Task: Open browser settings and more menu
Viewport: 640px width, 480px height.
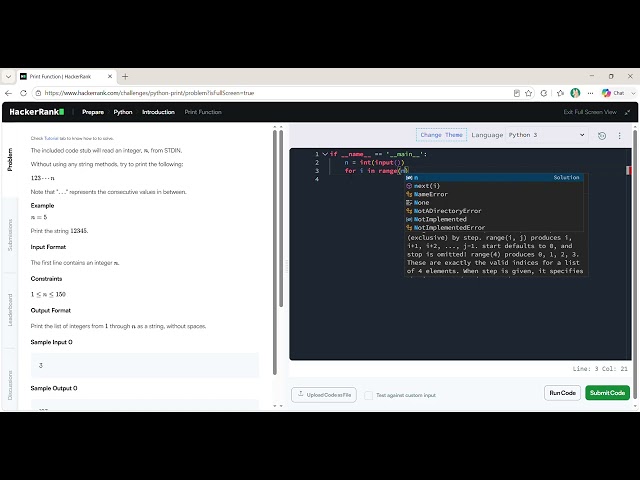Action: [590, 93]
